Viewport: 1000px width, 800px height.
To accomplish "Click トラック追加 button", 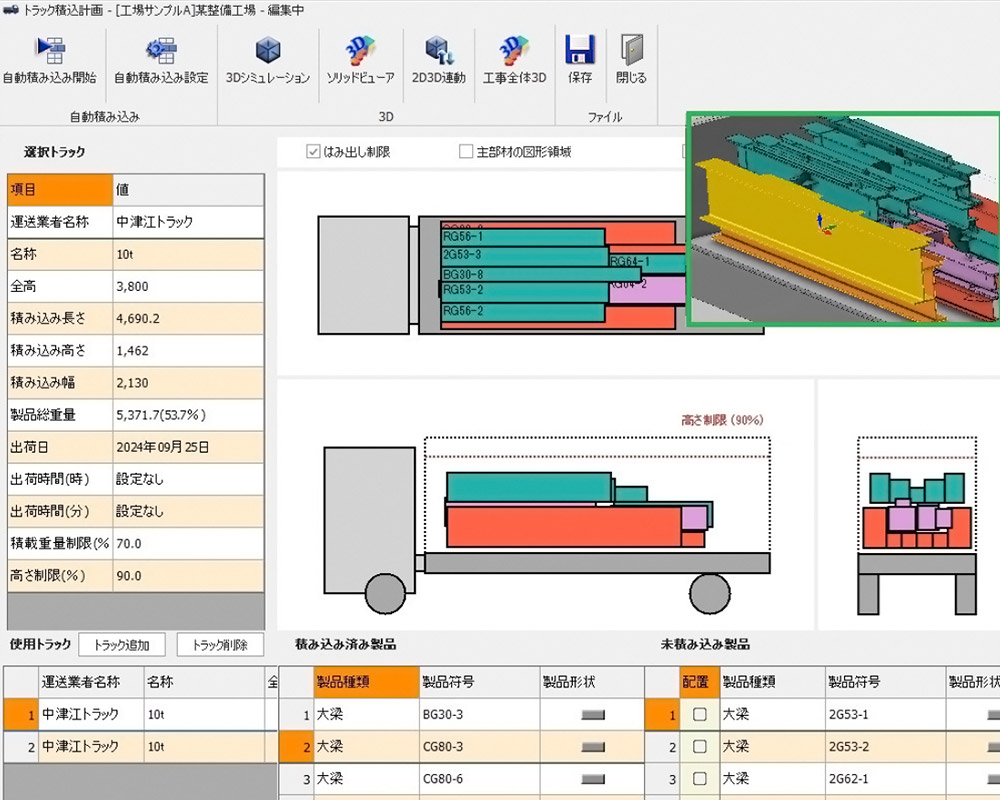I will pyautogui.click(x=122, y=645).
